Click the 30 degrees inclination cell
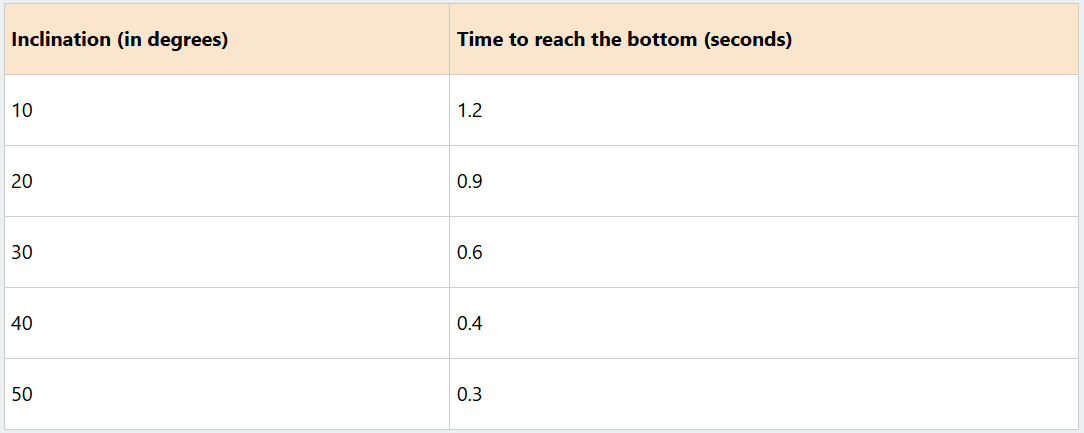The image size is (1084, 433). click(22, 253)
